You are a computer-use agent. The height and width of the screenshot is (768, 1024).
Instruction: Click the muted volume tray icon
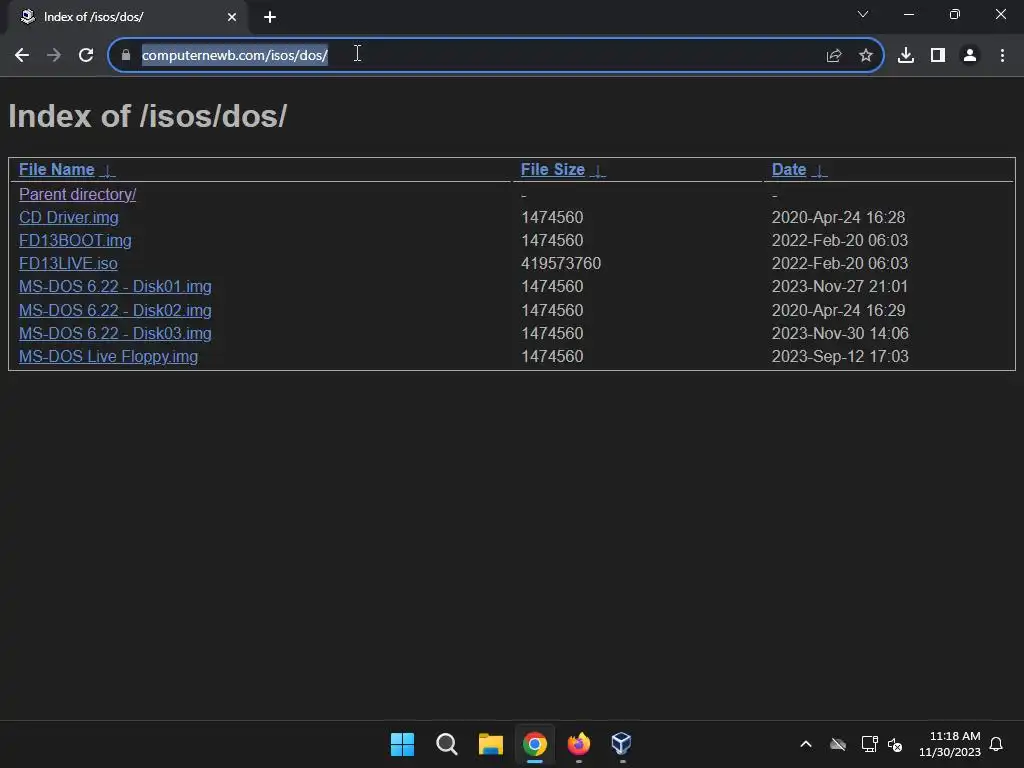895,744
